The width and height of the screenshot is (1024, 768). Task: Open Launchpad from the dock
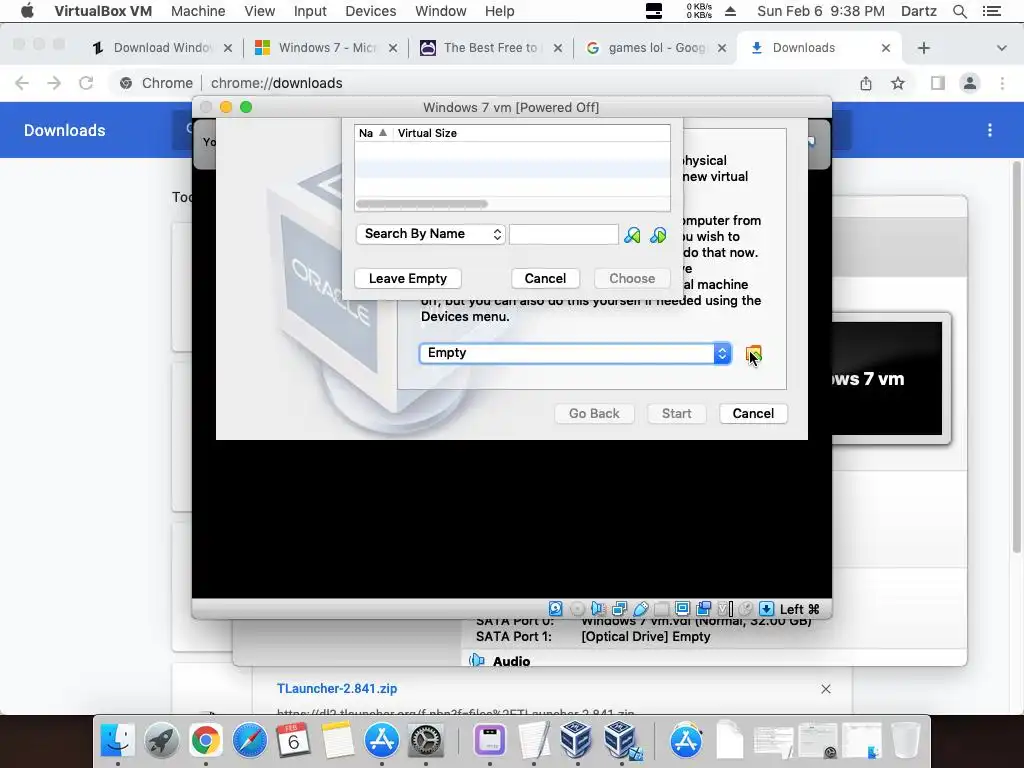tap(161, 741)
